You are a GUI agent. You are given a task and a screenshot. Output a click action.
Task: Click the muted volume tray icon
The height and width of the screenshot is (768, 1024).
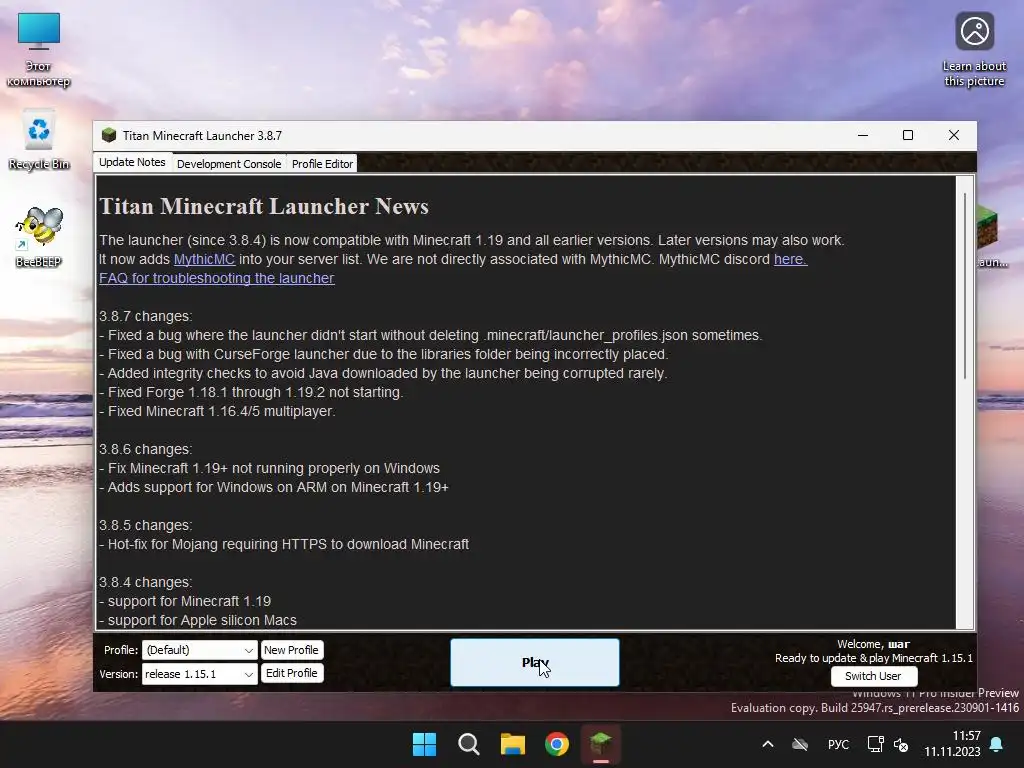[x=901, y=744]
